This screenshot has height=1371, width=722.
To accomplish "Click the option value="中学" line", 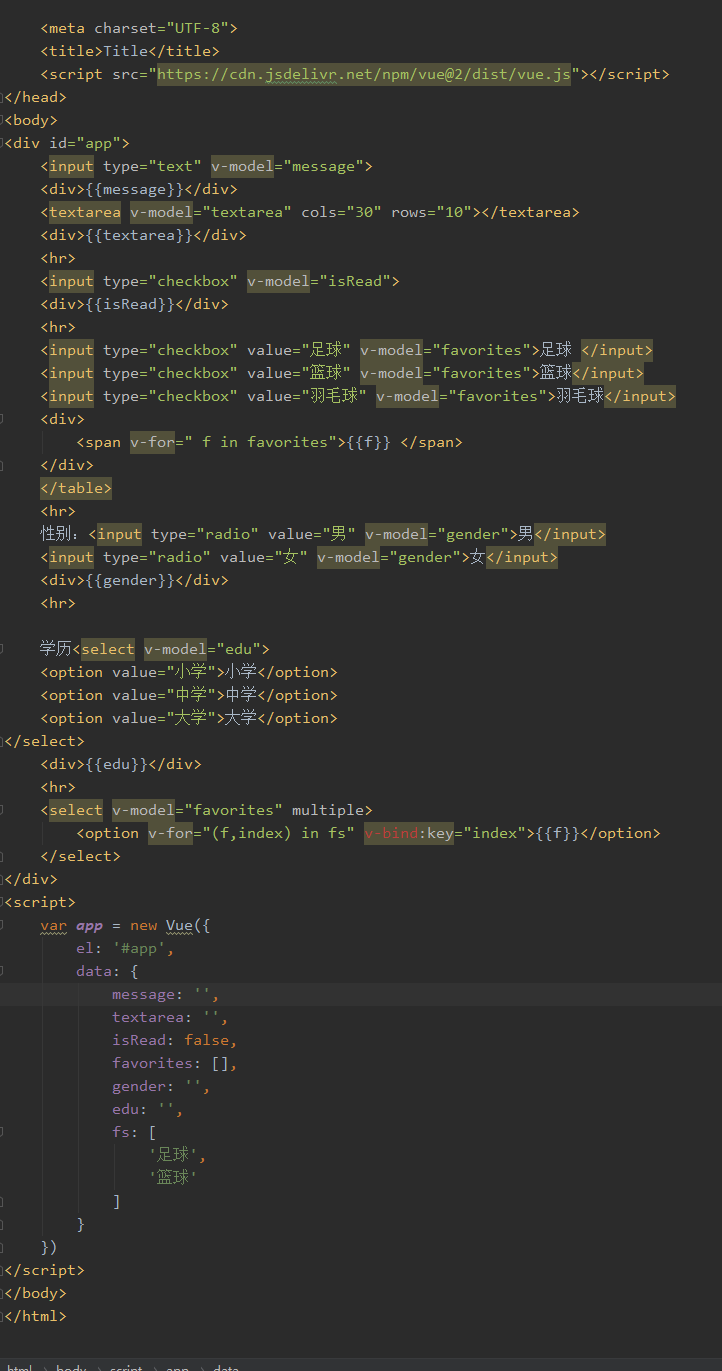I will [x=189, y=695].
